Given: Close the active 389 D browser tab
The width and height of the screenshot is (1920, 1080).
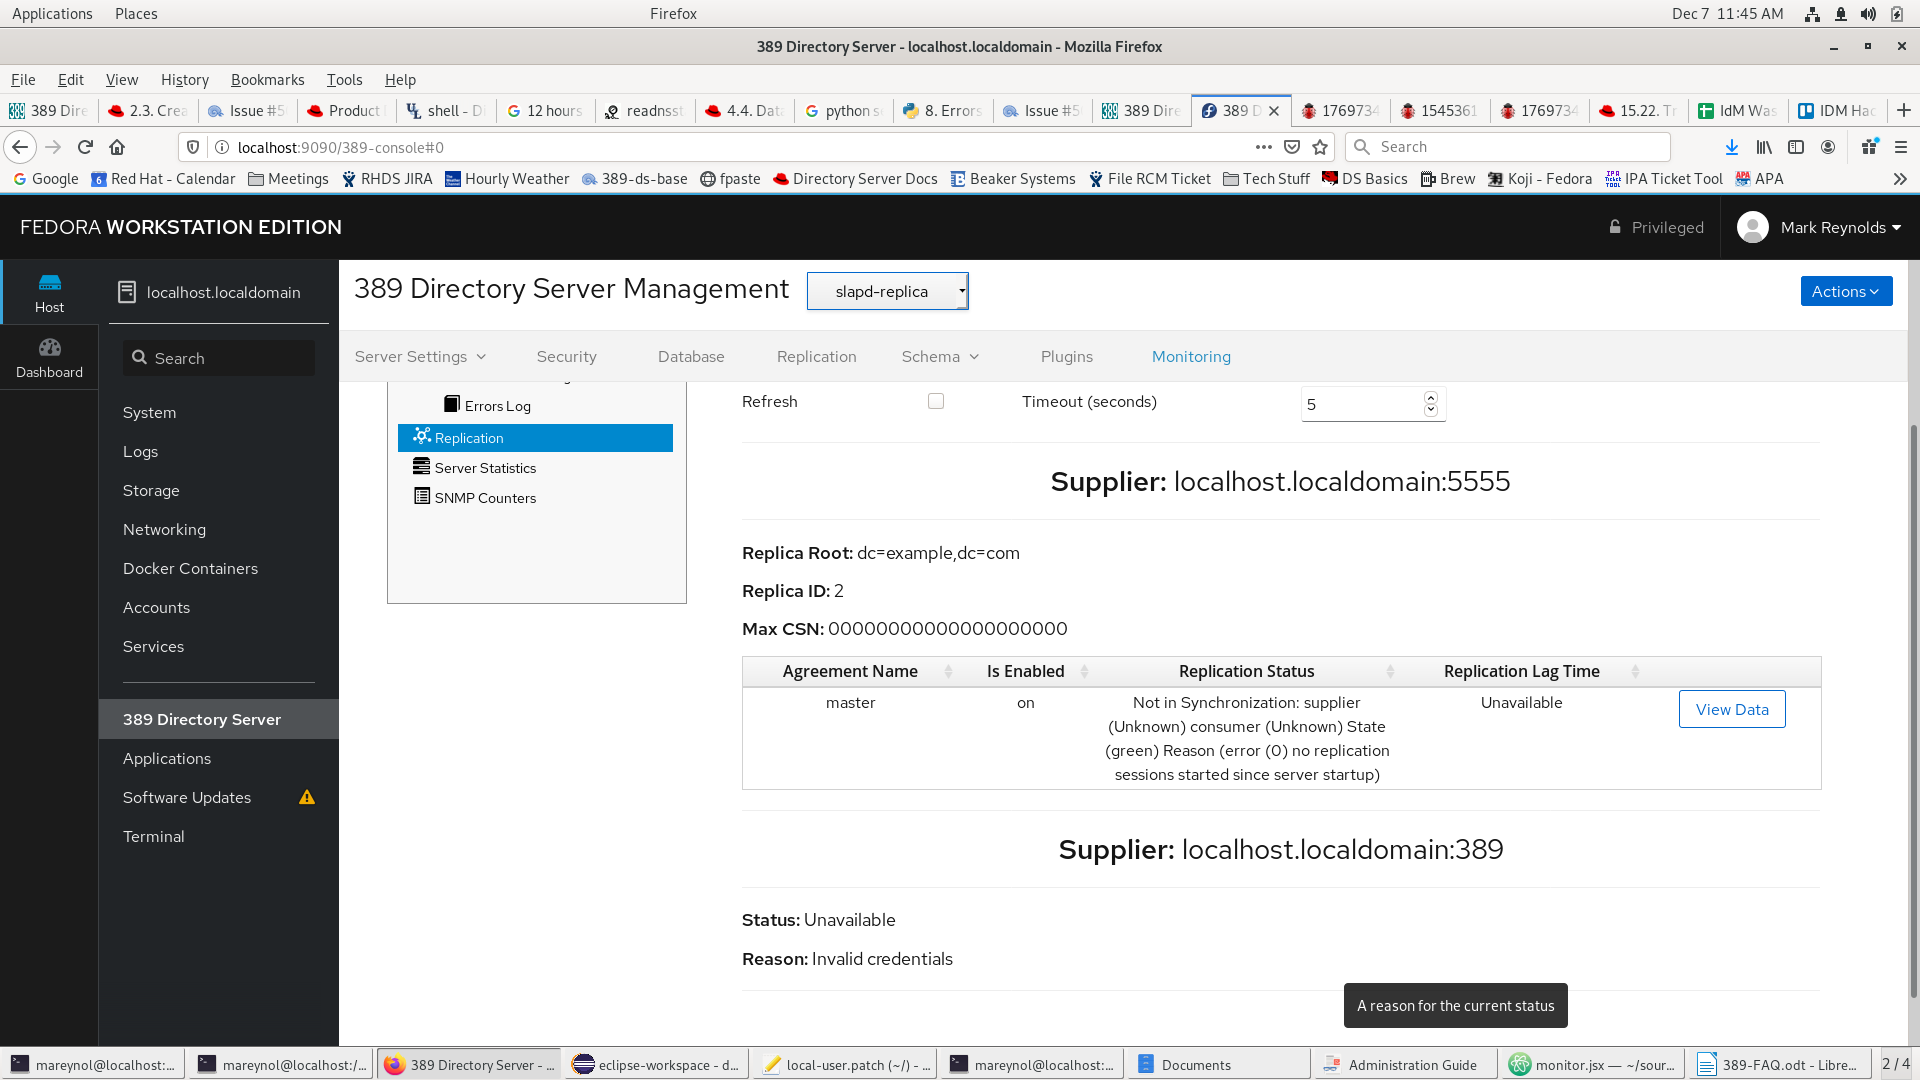Looking at the screenshot, I should 1274,111.
